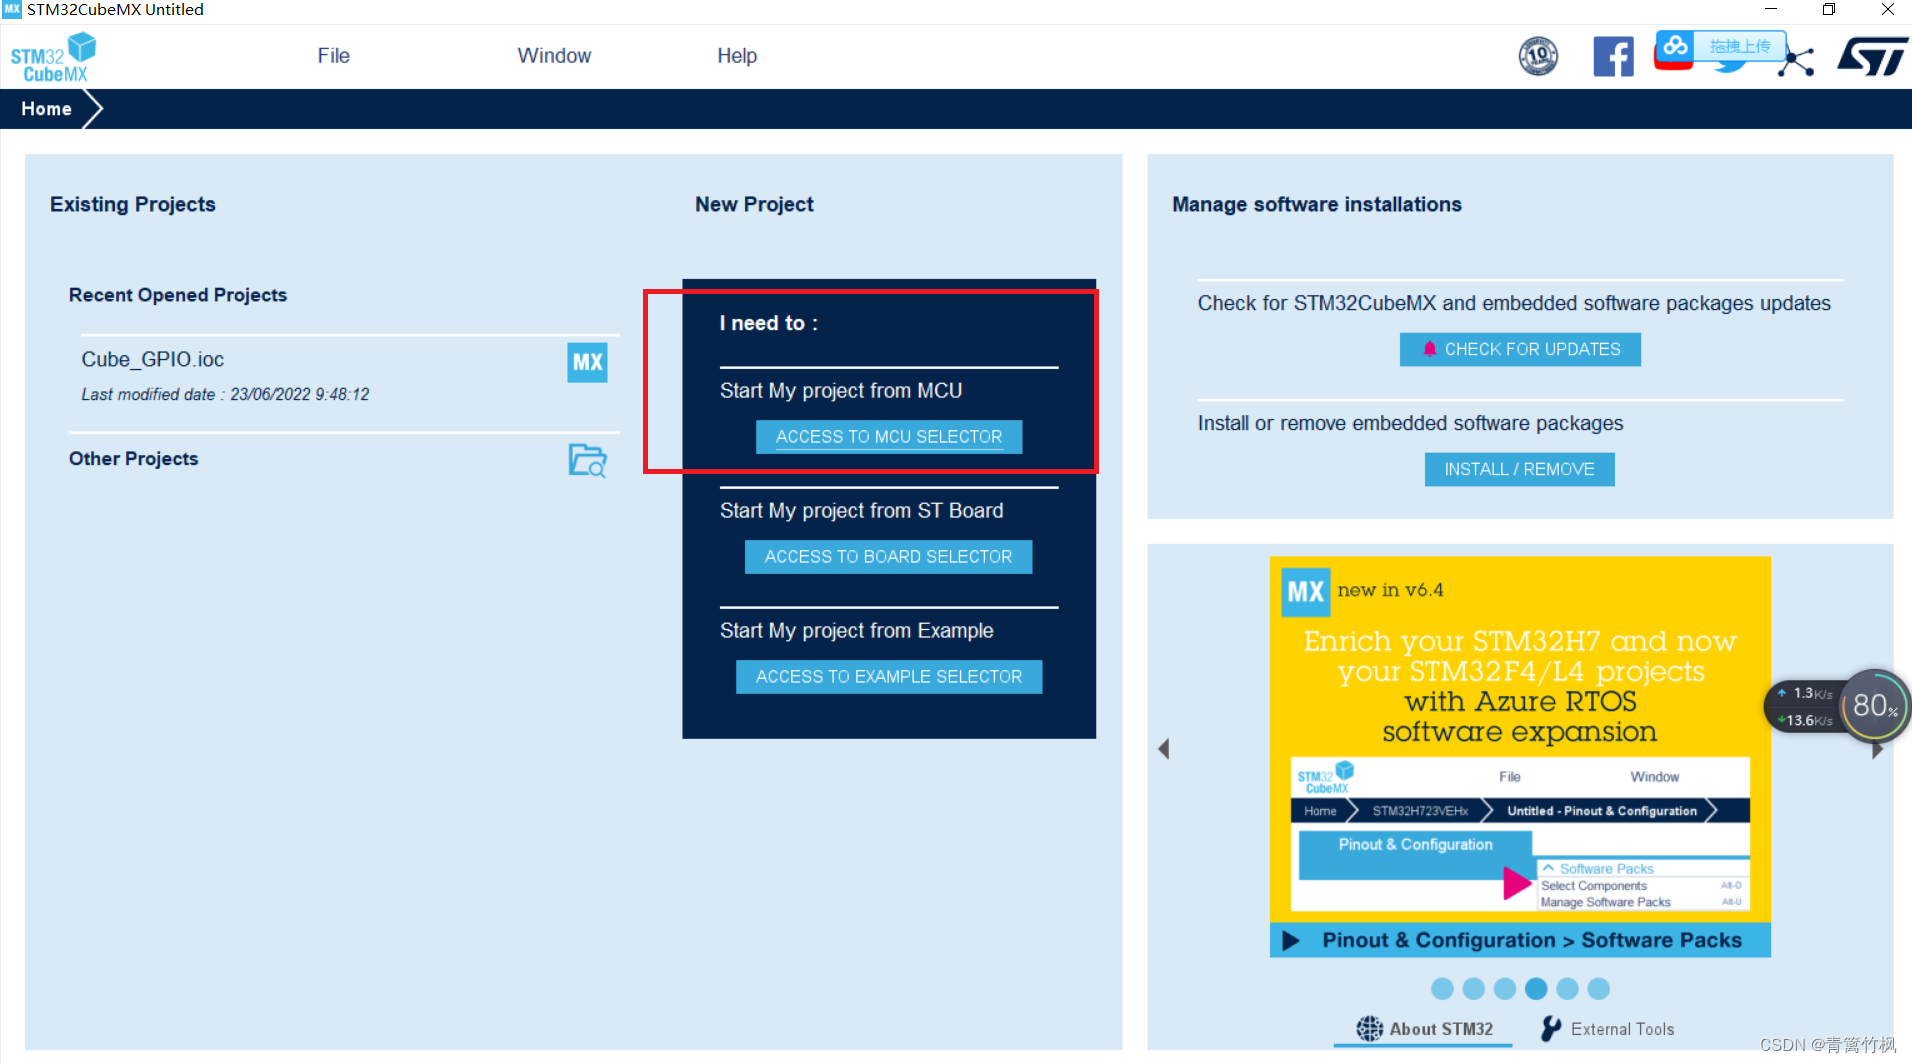The image size is (1912, 1063).
Task: Play the Pinout & Configuration banner video
Action: coord(1291,940)
